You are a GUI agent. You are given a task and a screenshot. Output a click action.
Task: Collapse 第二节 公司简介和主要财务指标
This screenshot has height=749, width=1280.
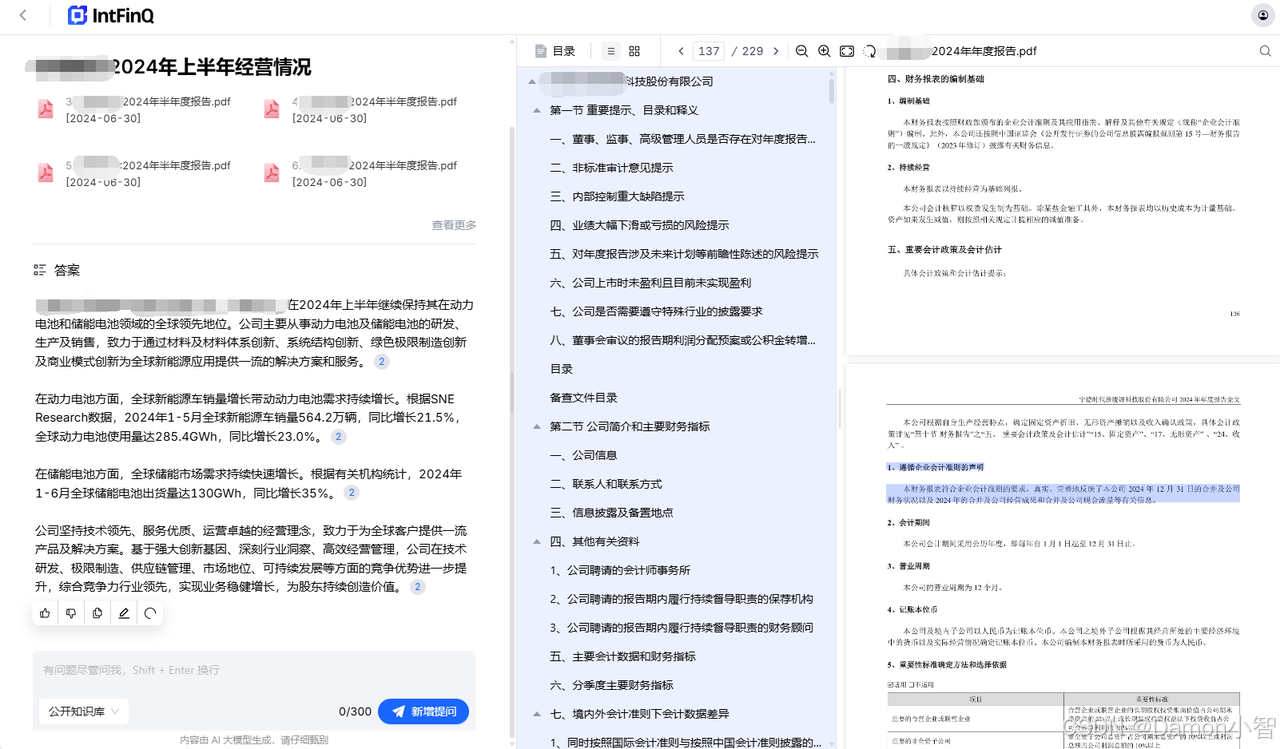pyautogui.click(x=538, y=427)
